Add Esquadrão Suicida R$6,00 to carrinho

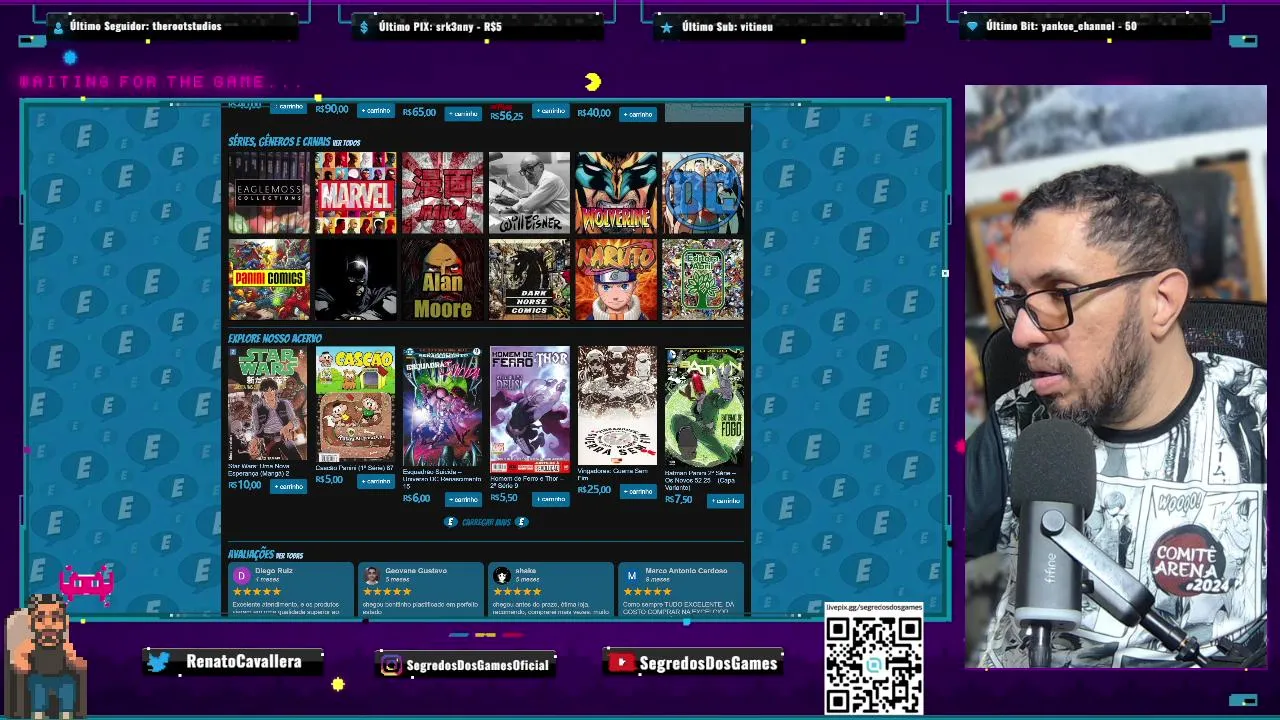point(462,499)
